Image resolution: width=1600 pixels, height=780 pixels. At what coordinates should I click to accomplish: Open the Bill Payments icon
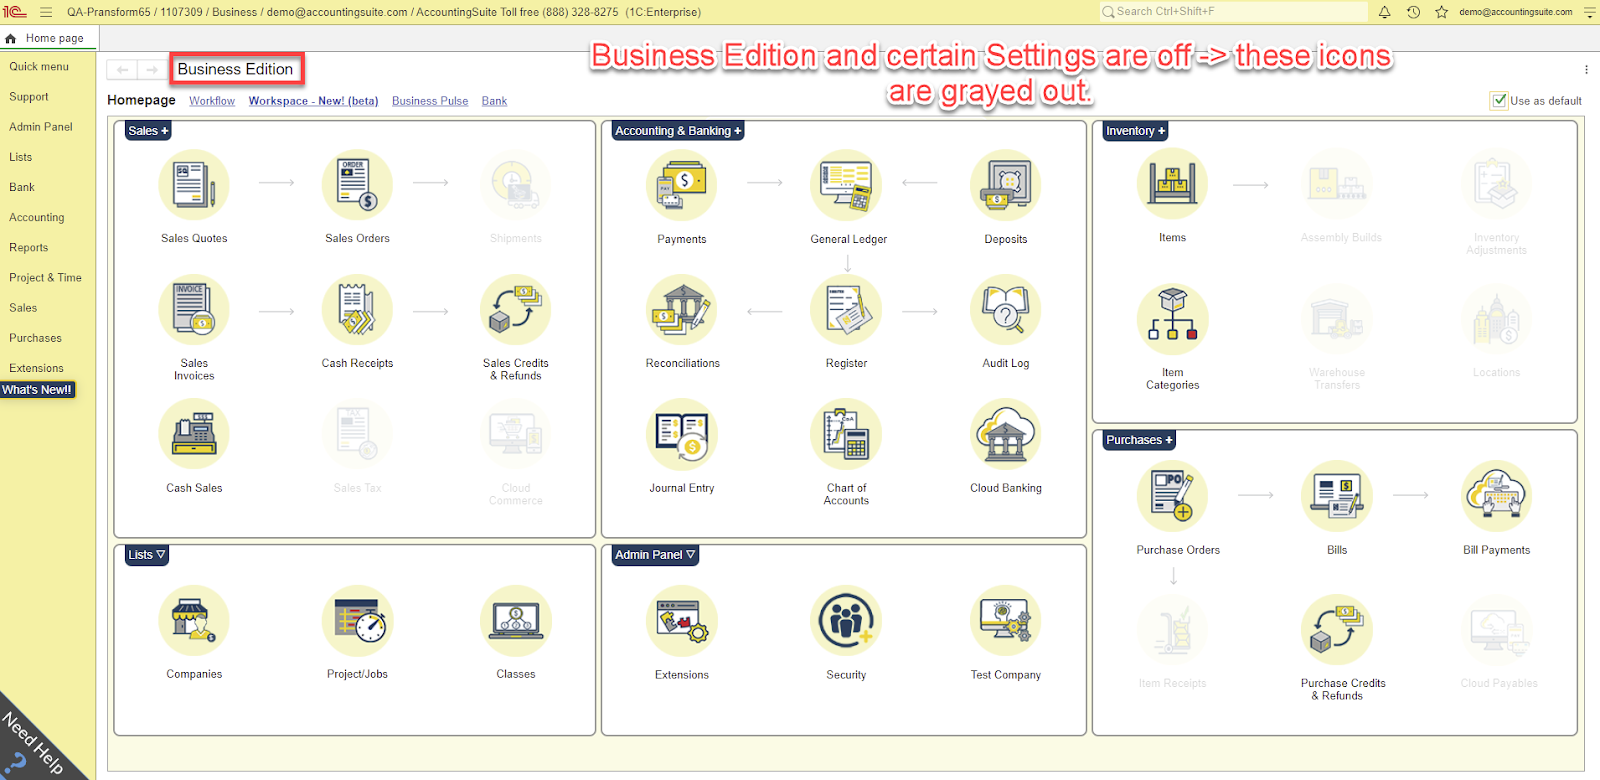pyautogui.click(x=1496, y=496)
